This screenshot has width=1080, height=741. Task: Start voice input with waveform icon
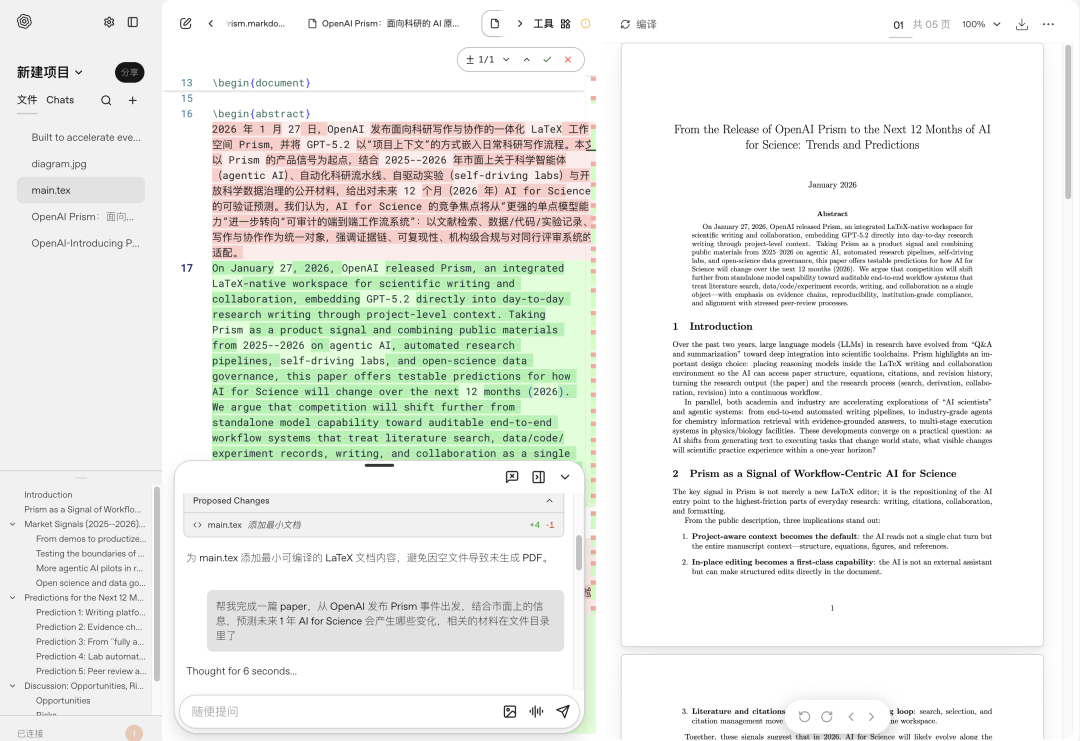tap(536, 711)
